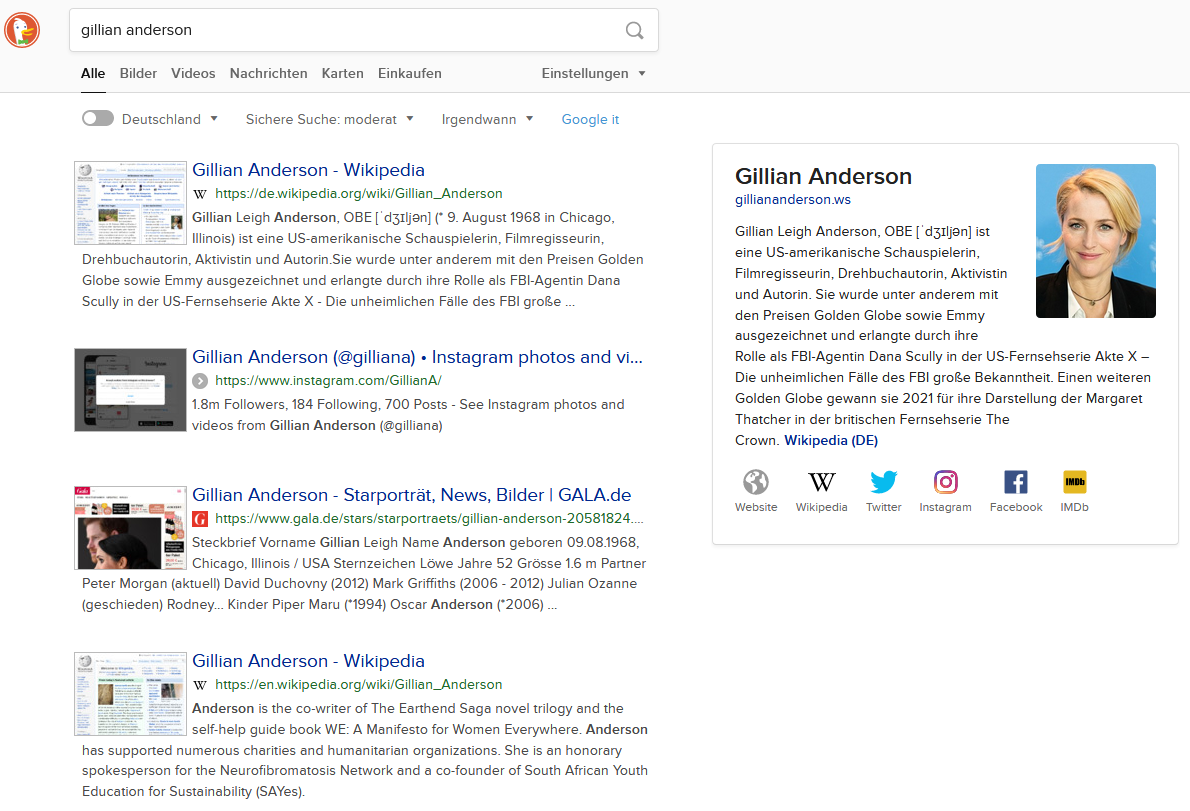This screenshot has width=1190, height=811.
Task: Click the GALA.de result thumbnail
Action: pyautogui.click(x=131, y=528)
